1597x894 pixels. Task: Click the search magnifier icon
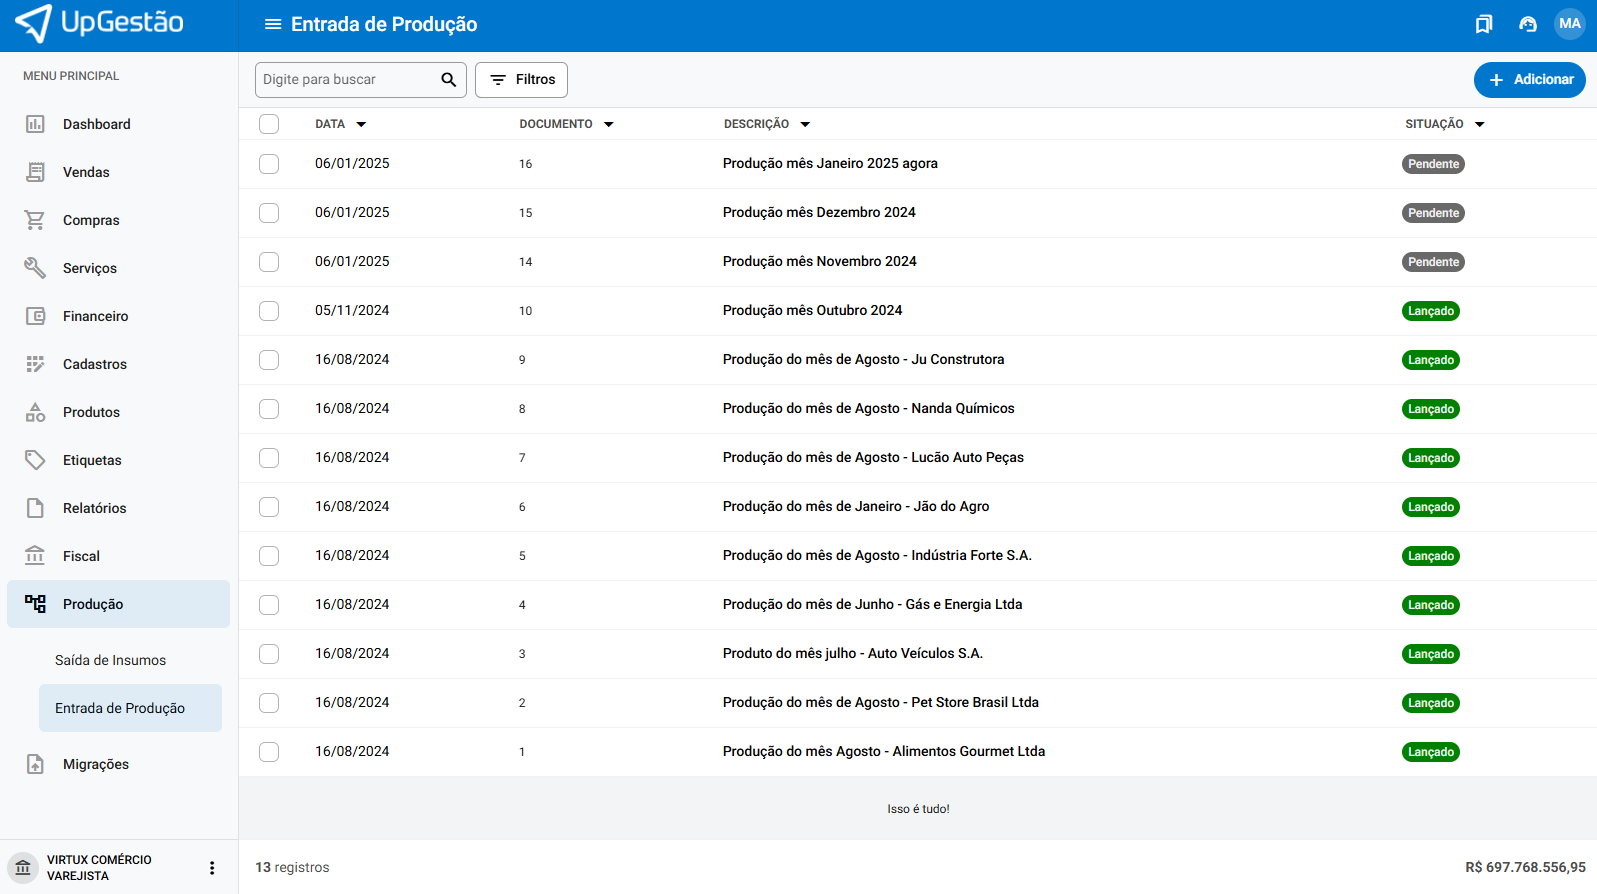point(449,80)
